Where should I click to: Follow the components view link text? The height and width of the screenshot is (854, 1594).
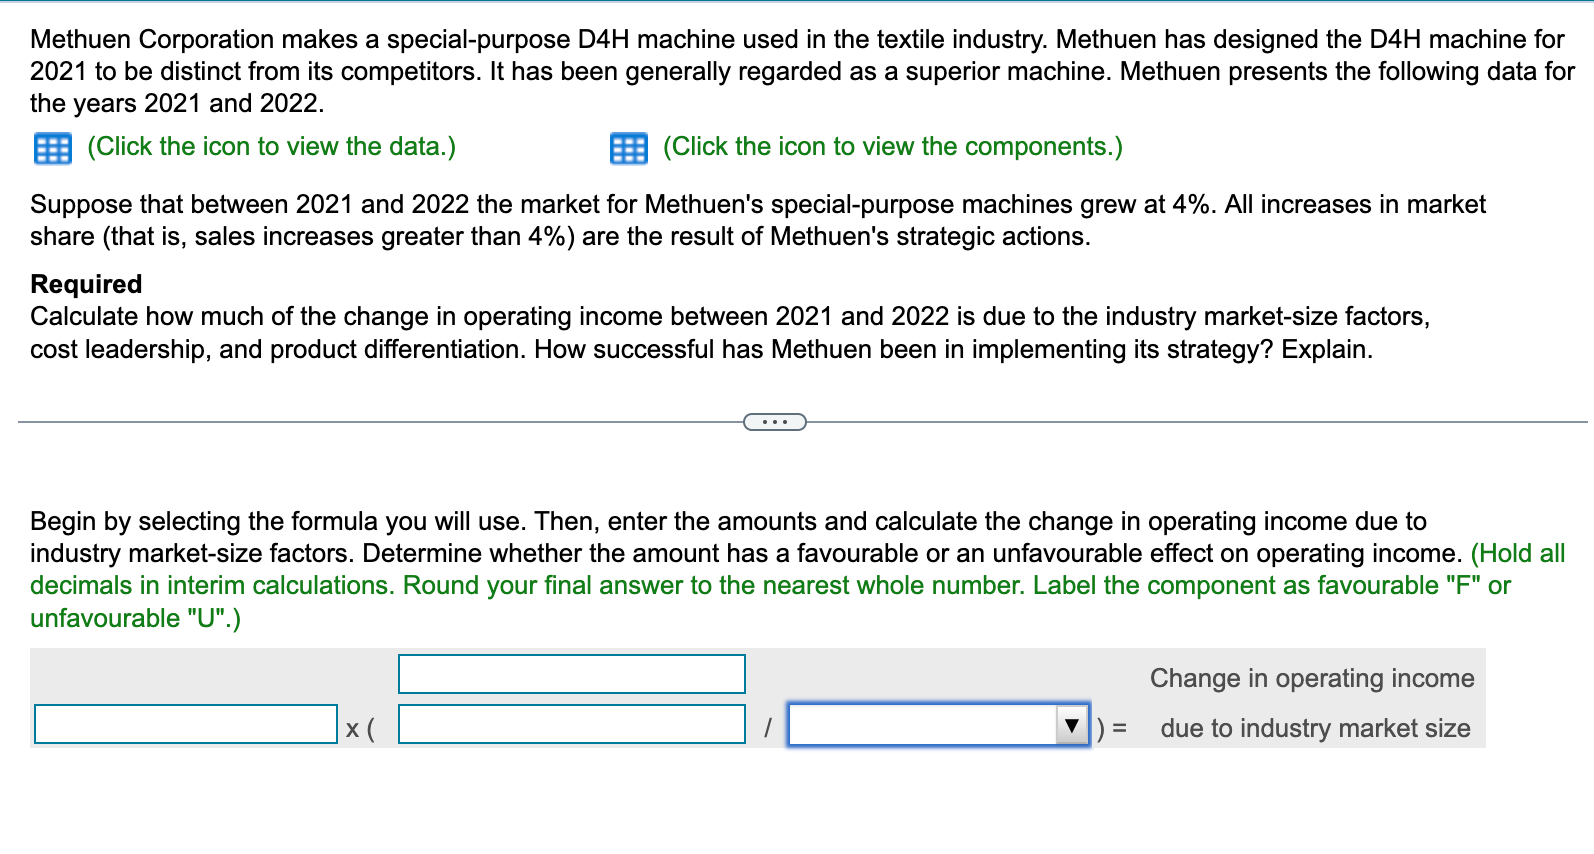point(892,147)
